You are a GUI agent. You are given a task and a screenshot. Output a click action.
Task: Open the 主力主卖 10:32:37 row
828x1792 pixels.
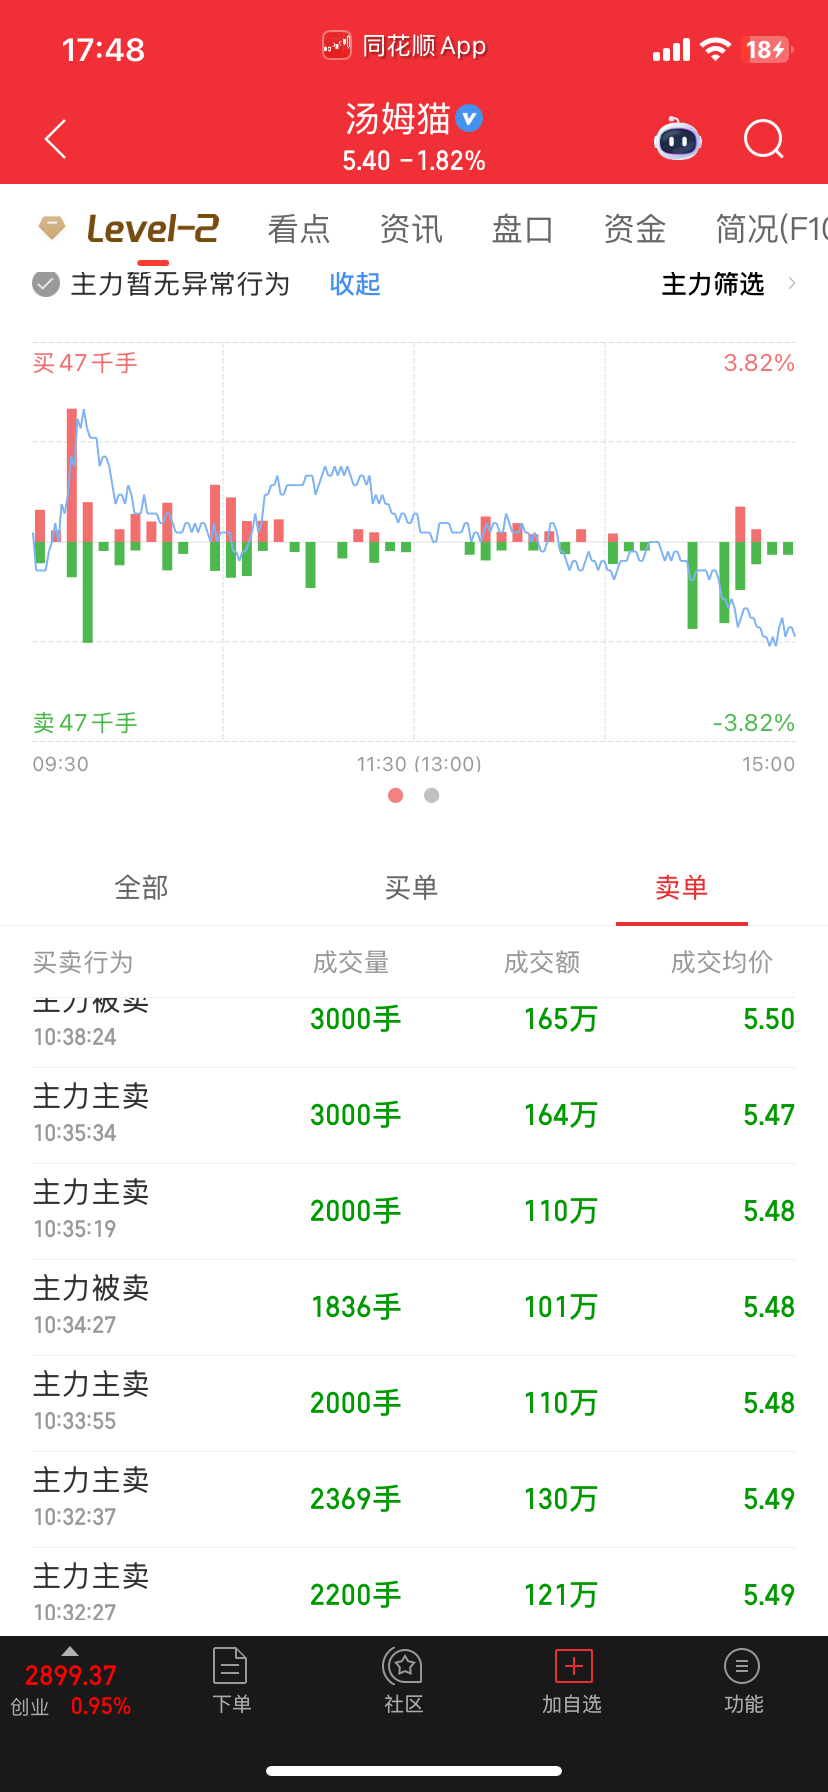pyautogui.click(x=414, y=1499)
